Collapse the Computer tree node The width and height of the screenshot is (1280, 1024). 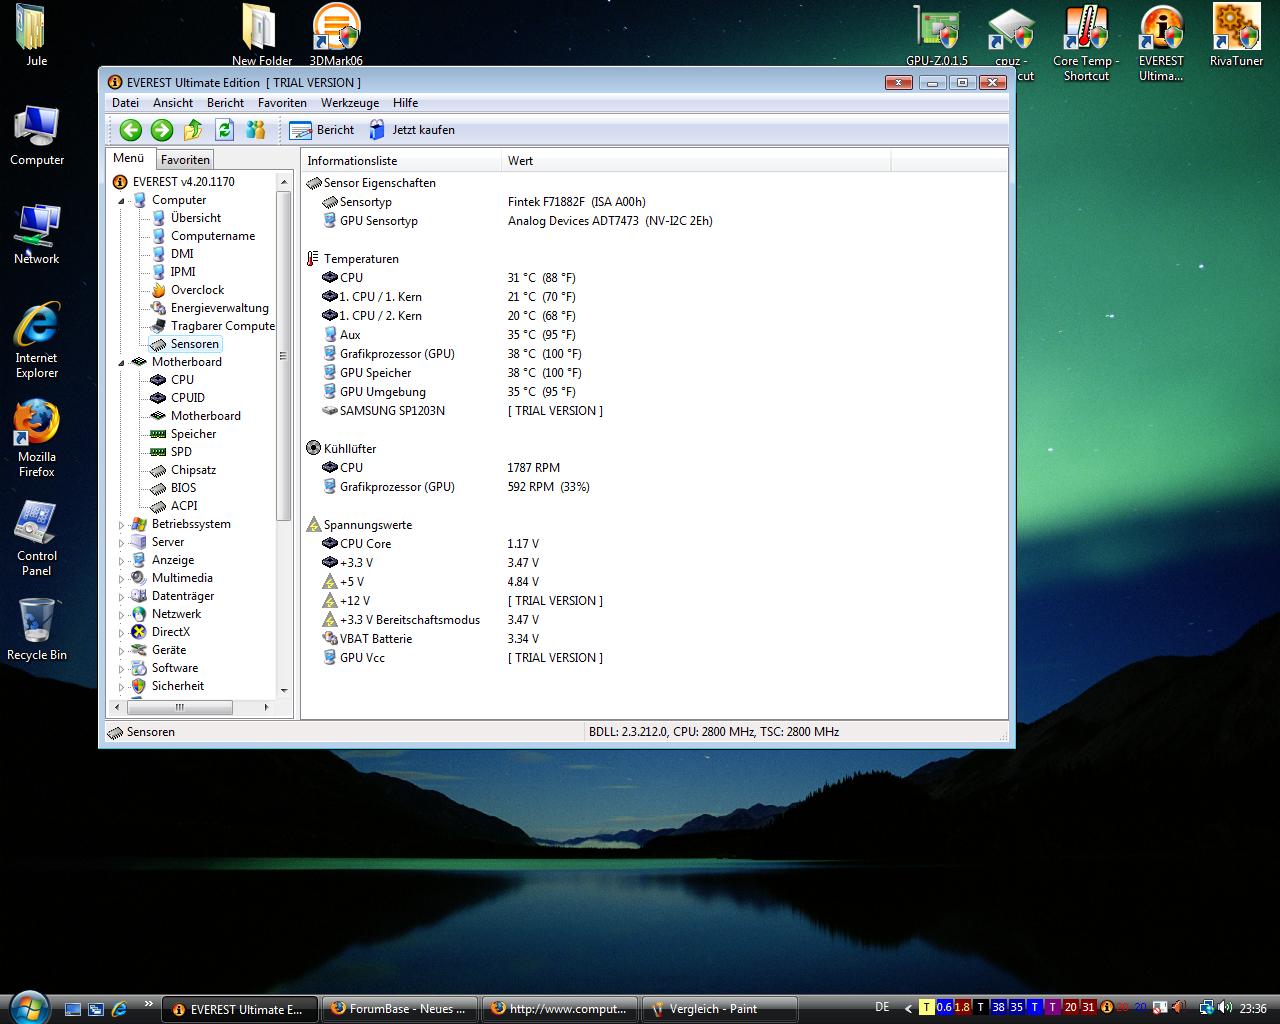click(122, 201)
